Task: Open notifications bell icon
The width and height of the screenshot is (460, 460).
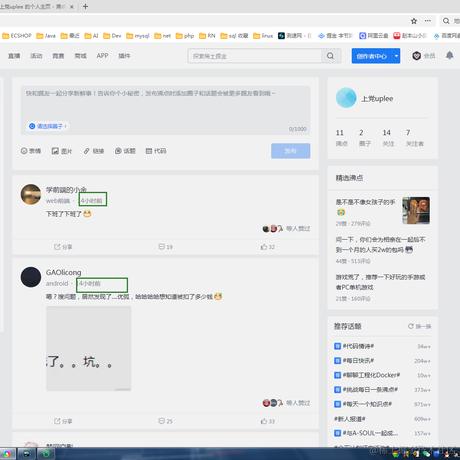Action: (449, 55)
